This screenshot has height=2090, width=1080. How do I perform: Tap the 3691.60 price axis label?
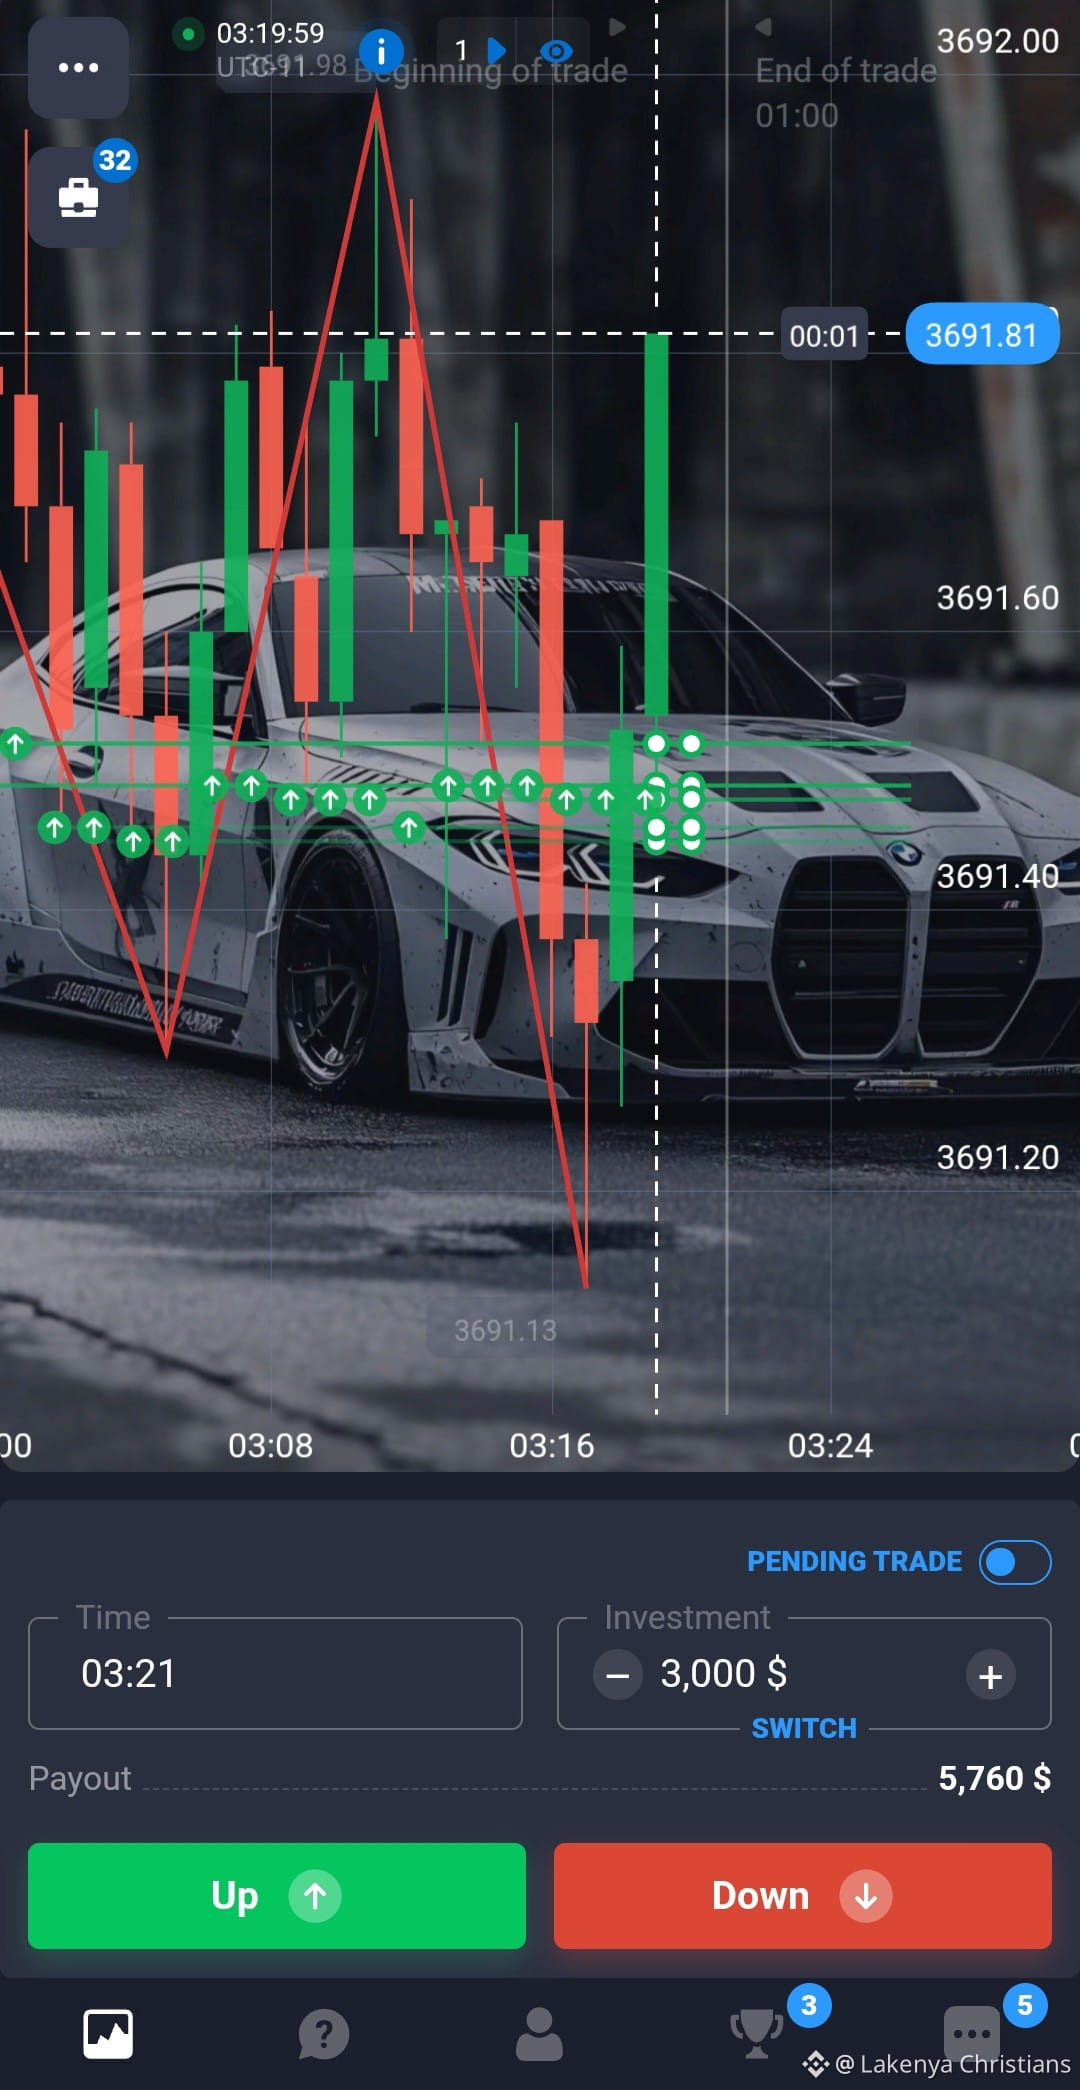tap(997, 598)
